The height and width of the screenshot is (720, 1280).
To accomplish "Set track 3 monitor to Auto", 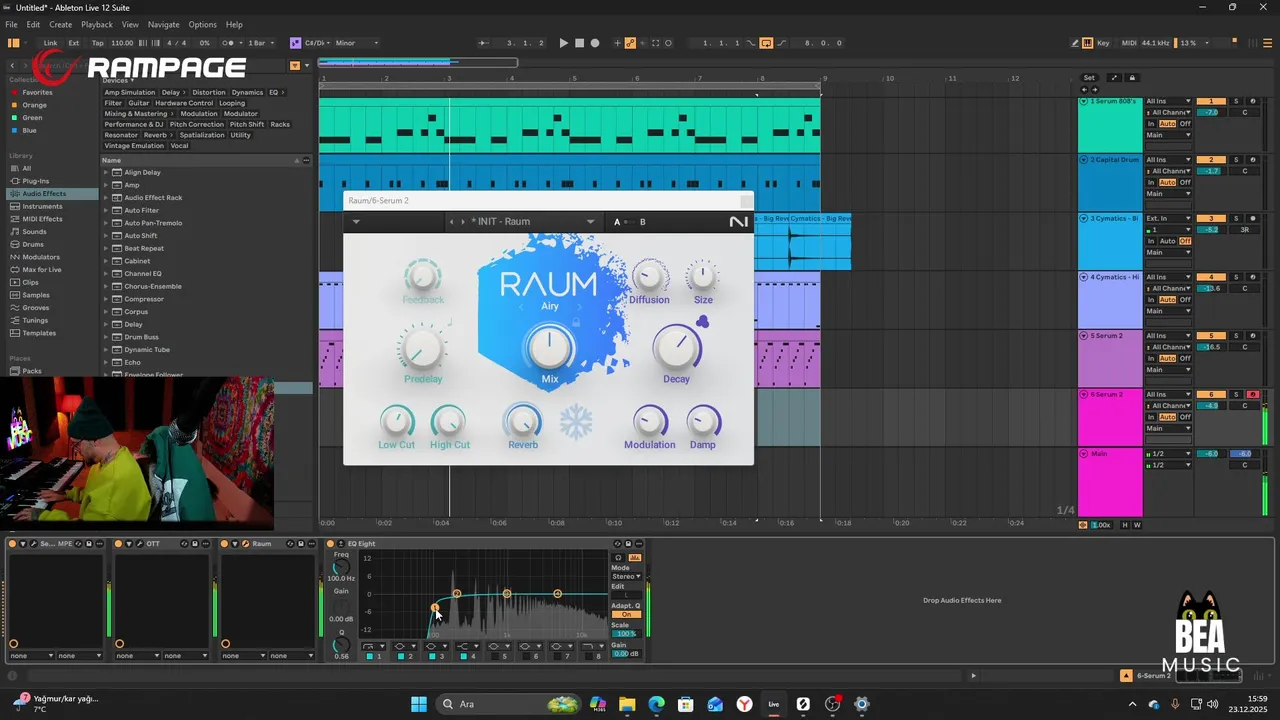I will [1168, 241].
